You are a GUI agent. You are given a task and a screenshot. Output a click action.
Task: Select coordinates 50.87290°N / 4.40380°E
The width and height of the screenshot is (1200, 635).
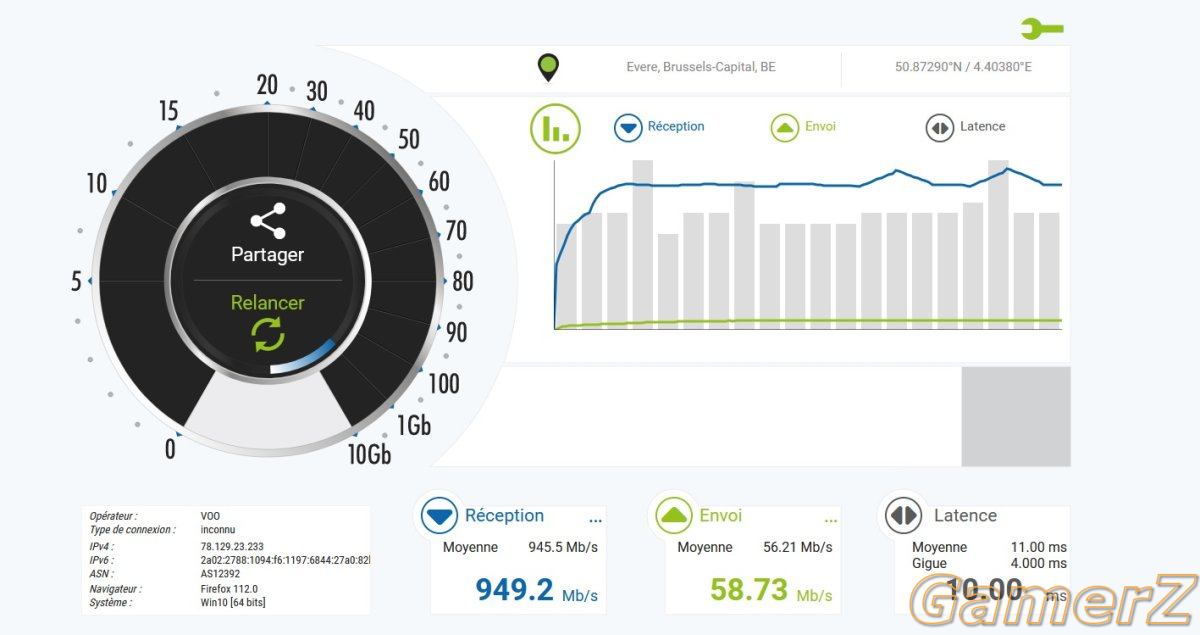click(963, 68)
